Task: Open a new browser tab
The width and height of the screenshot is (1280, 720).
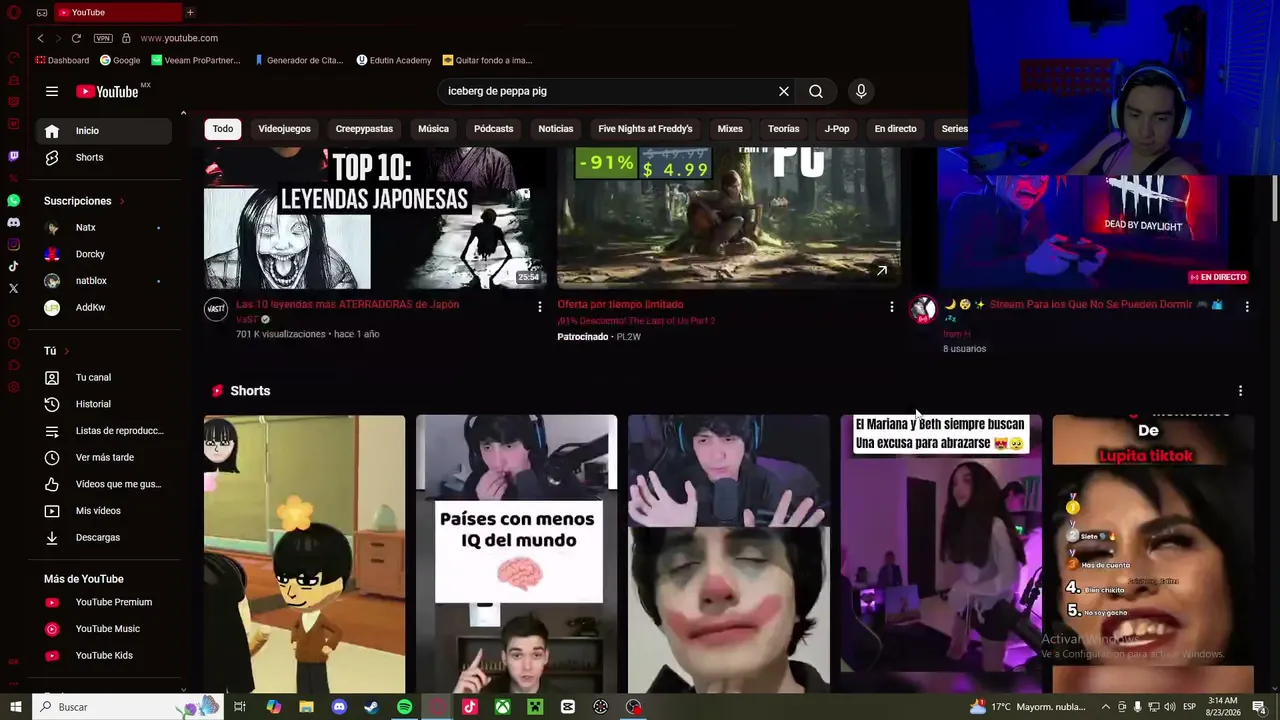Action: tap(190, 12)
